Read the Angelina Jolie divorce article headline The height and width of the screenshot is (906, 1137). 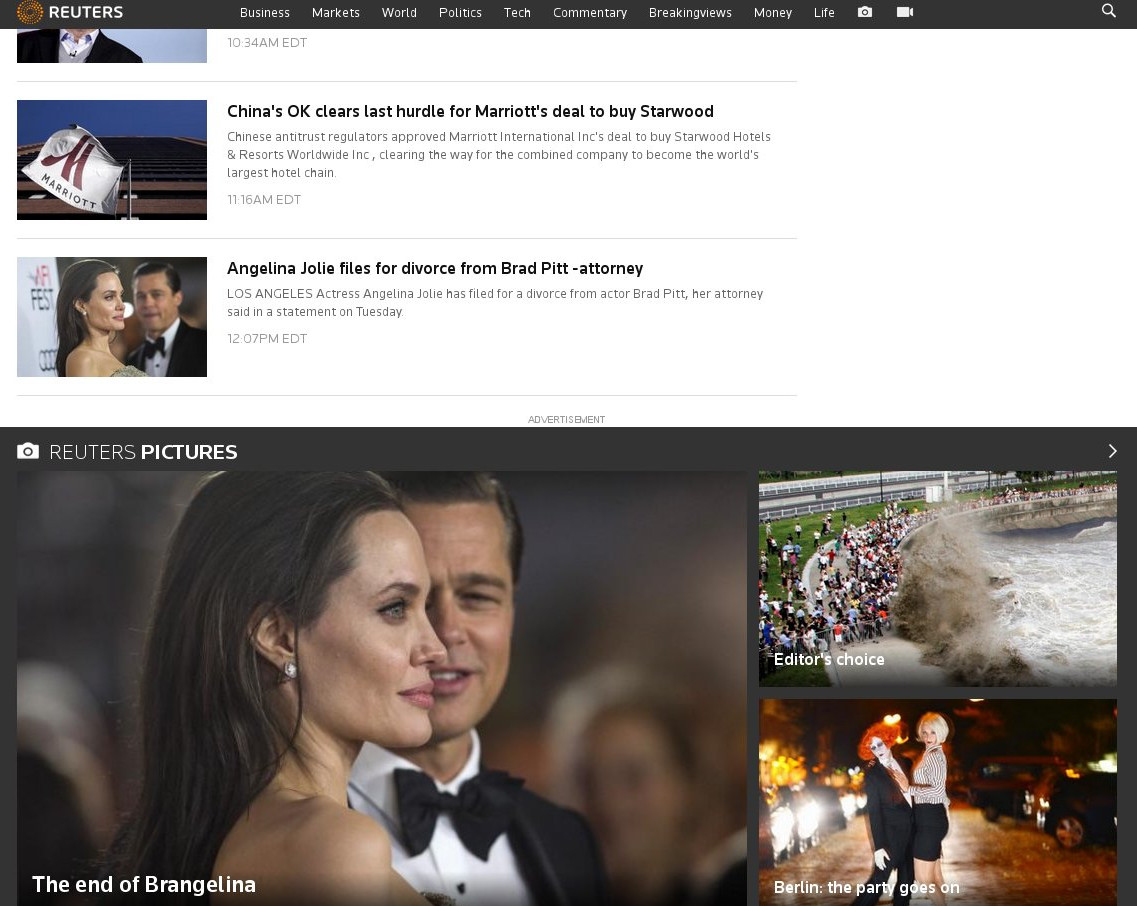point(435,268)
